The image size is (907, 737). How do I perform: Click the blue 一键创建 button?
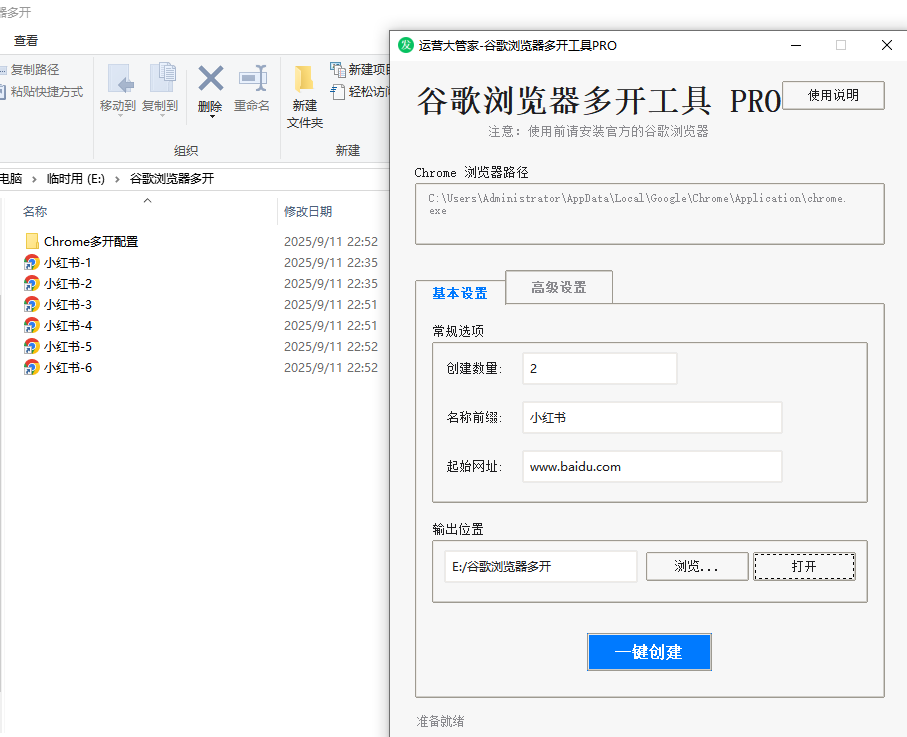tap(649, 652)
